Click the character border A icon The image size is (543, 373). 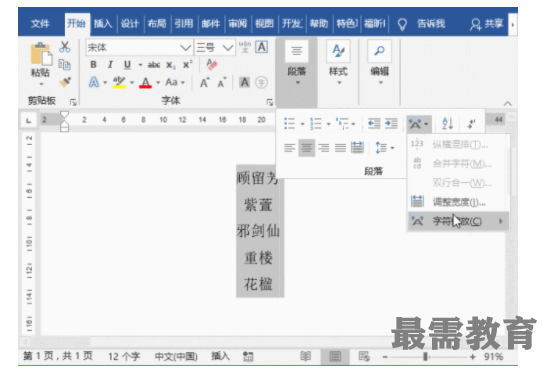pos(262,47)
